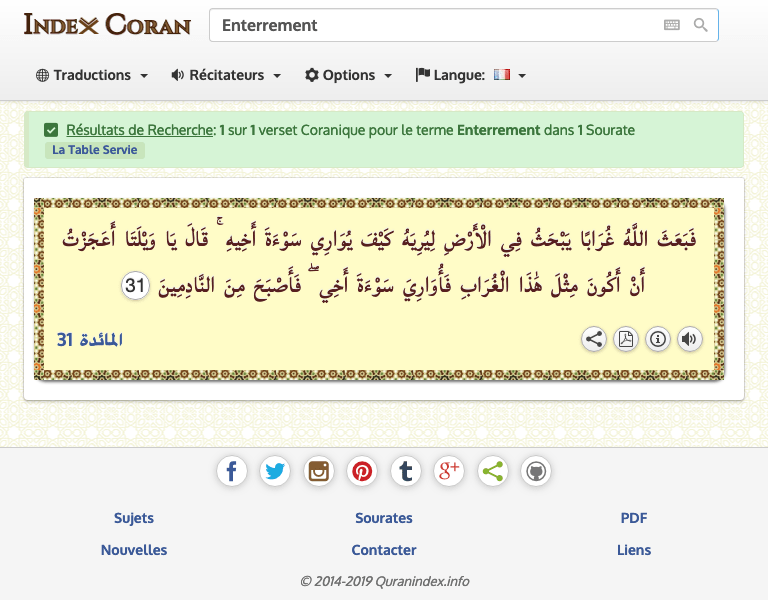Click the search magnifier icon

[701, 25]
